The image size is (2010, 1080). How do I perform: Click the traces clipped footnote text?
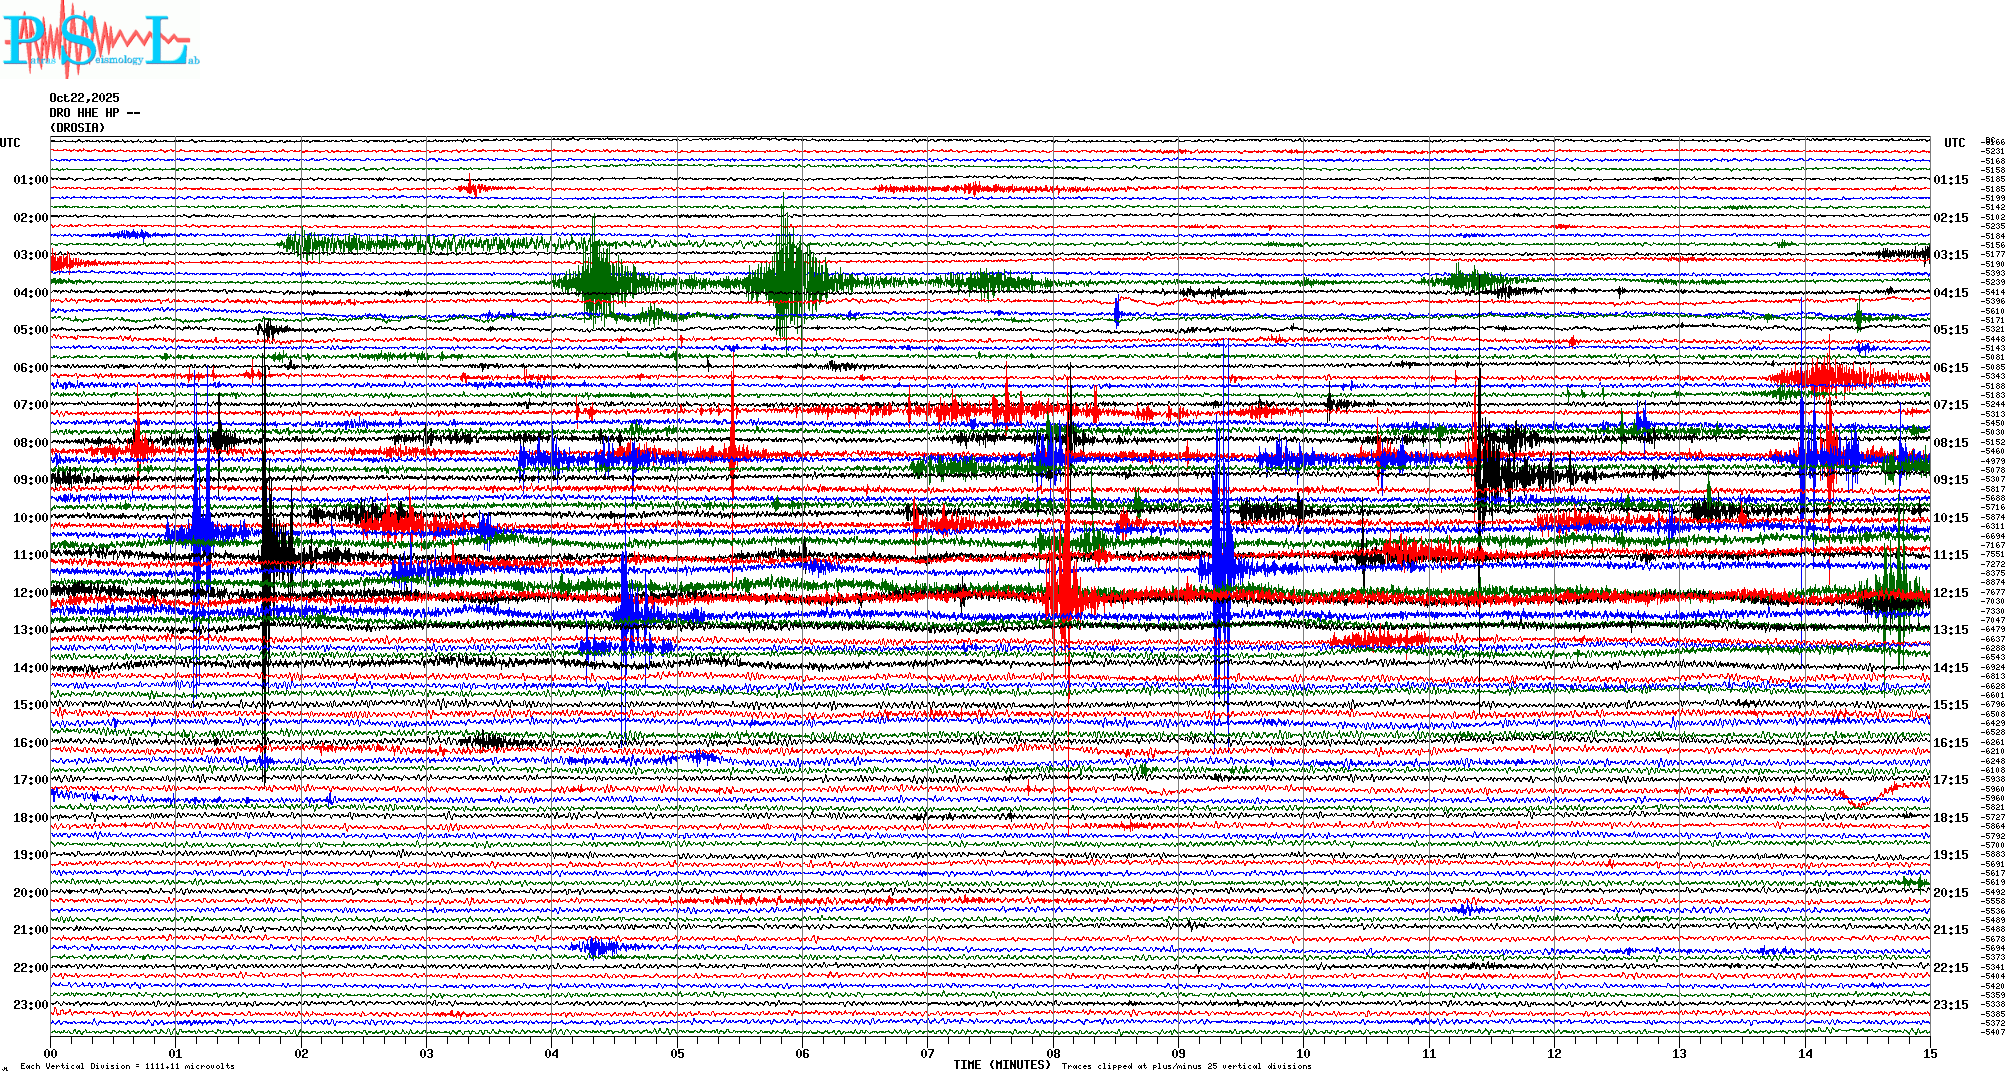[1186, 1066]
